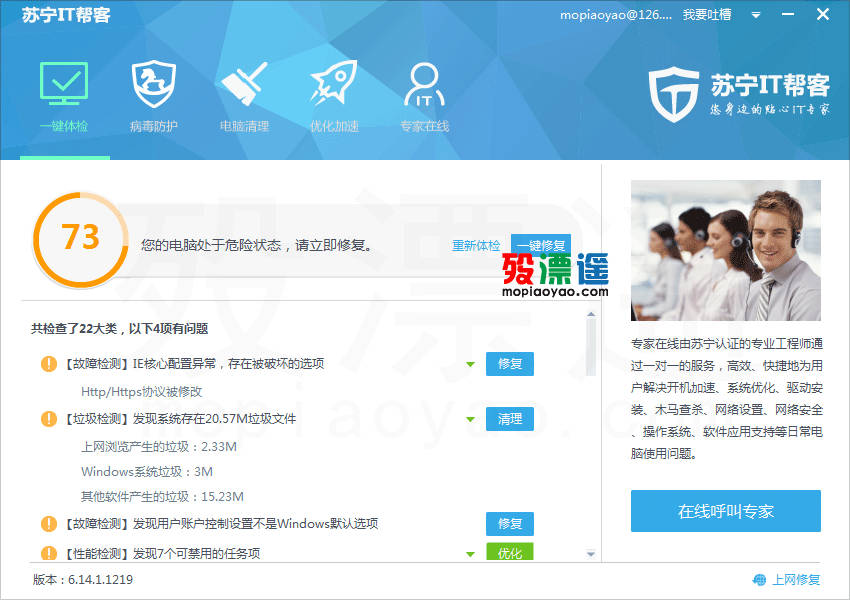This screenshot has height=600, width=850.
Task: Click 清理 button for junk files
Action: (x=510, y=418)
